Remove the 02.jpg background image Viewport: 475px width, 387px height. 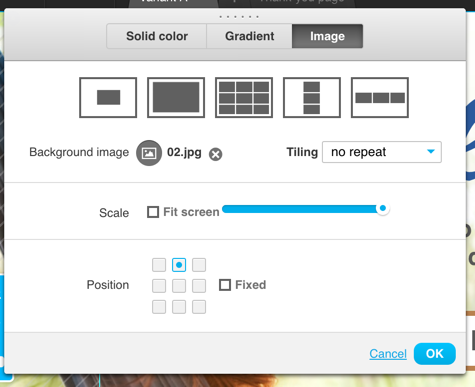(x=216, y=154)
